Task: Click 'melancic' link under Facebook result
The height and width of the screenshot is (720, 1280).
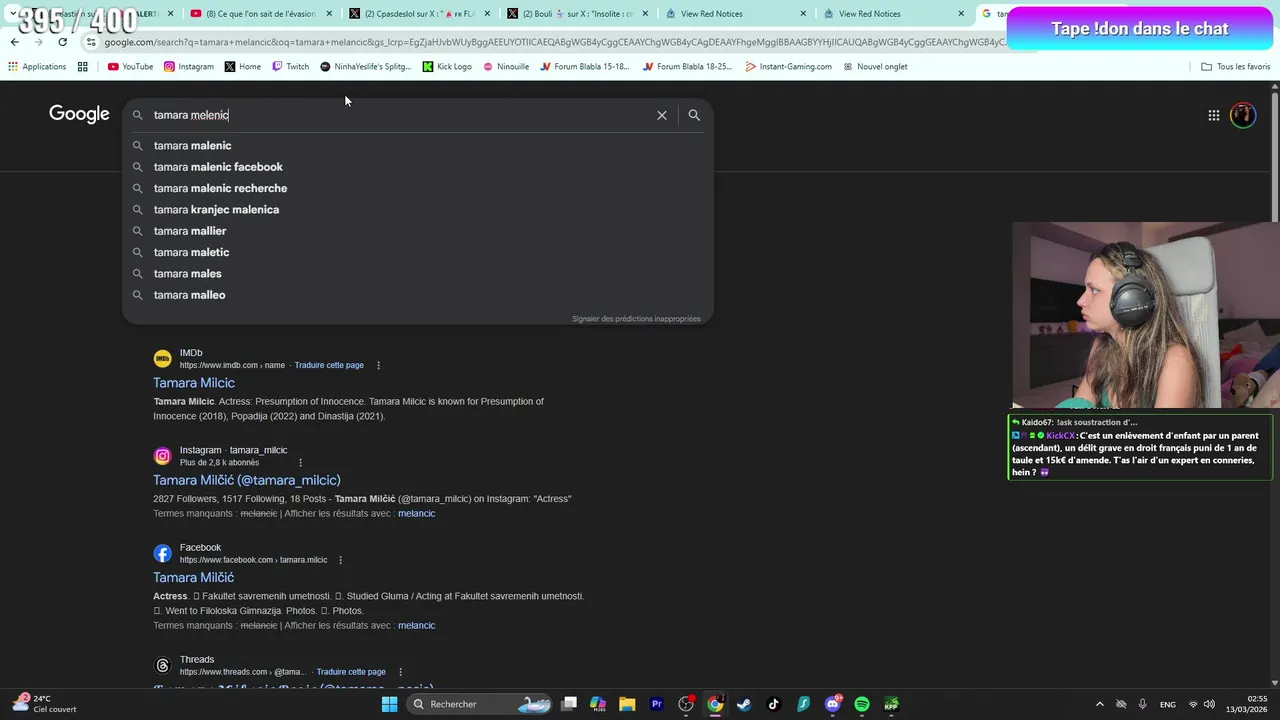Action: (416, 626)
